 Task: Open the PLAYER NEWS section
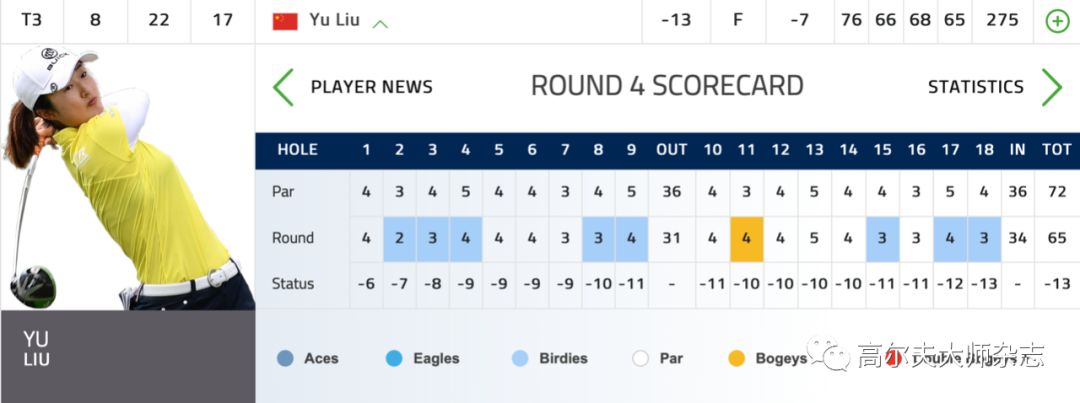point(372,87)
